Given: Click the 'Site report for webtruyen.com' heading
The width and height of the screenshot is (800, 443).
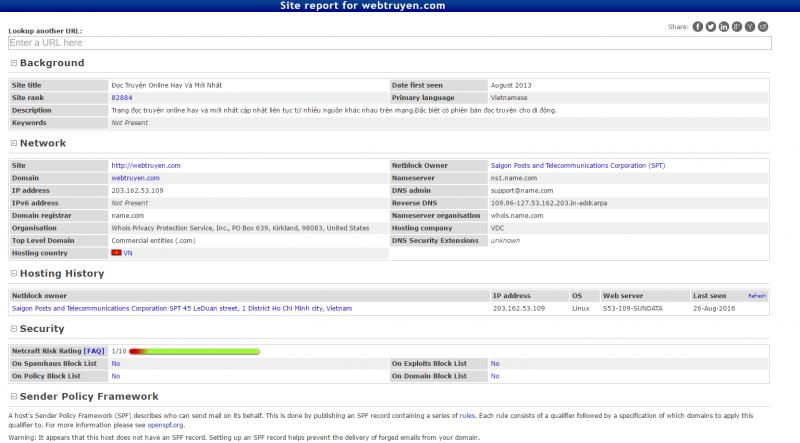Looking at the screenshot, I should 362,6.
